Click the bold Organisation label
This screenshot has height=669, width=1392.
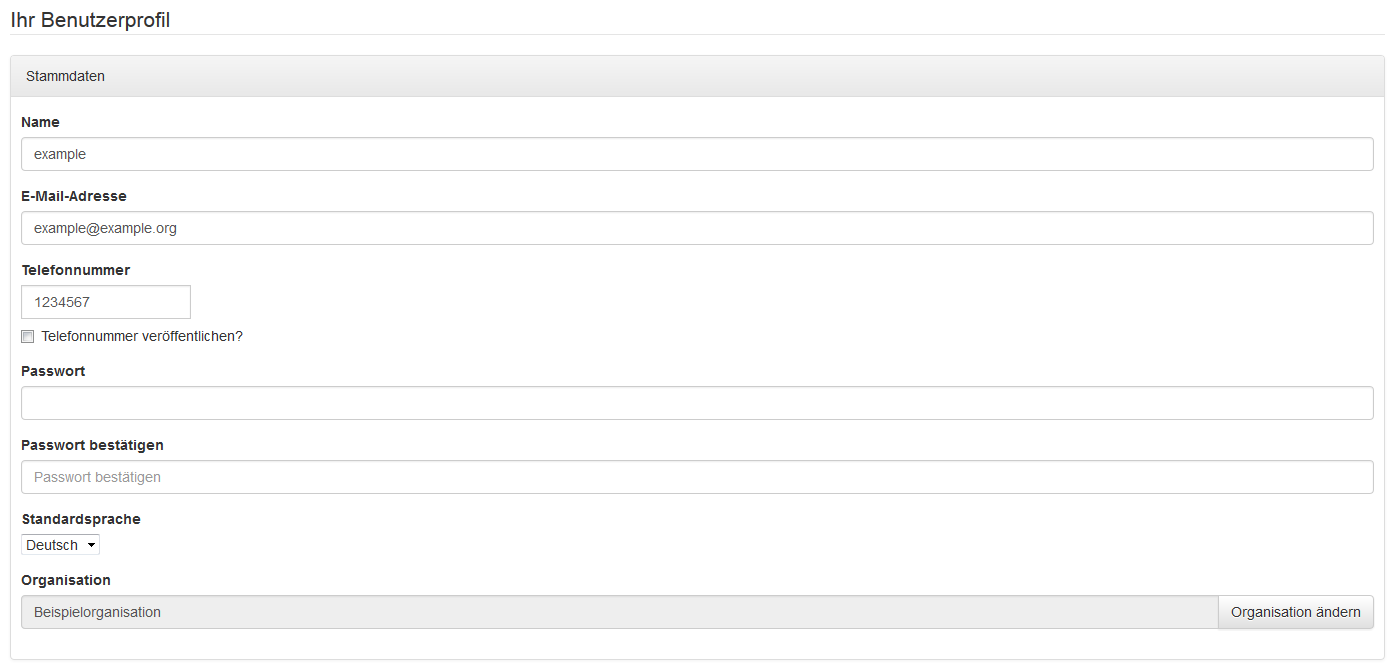(65, 580)
